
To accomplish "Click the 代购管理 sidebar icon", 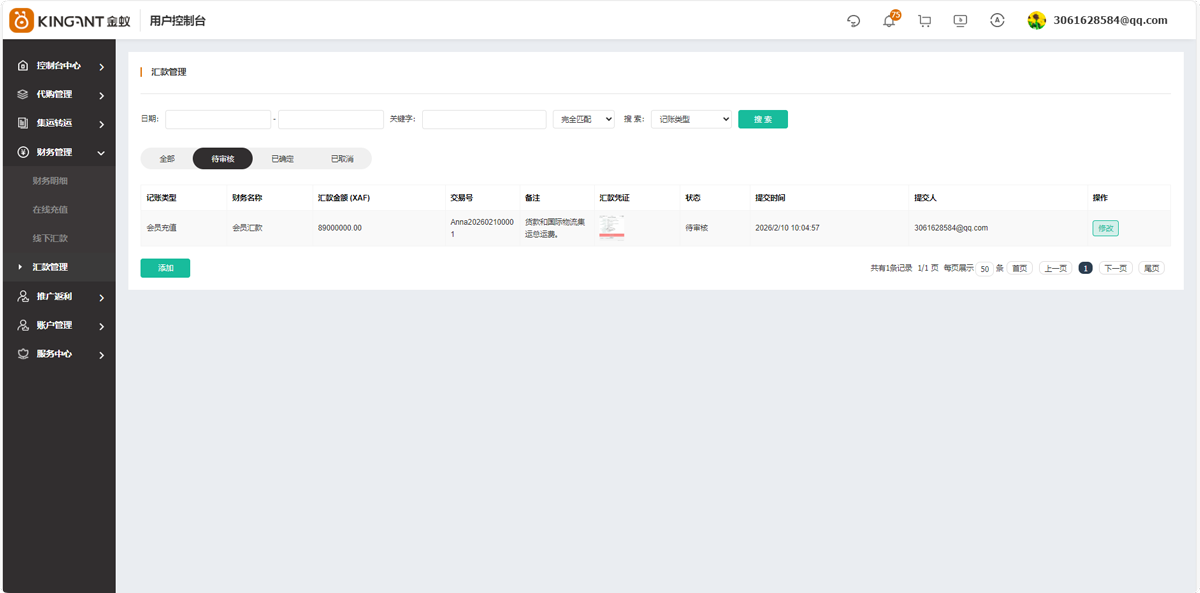I will 22,94.
